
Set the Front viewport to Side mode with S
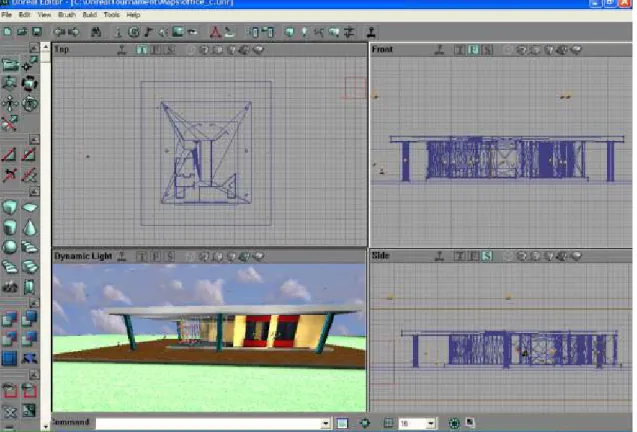click(488, 50)
